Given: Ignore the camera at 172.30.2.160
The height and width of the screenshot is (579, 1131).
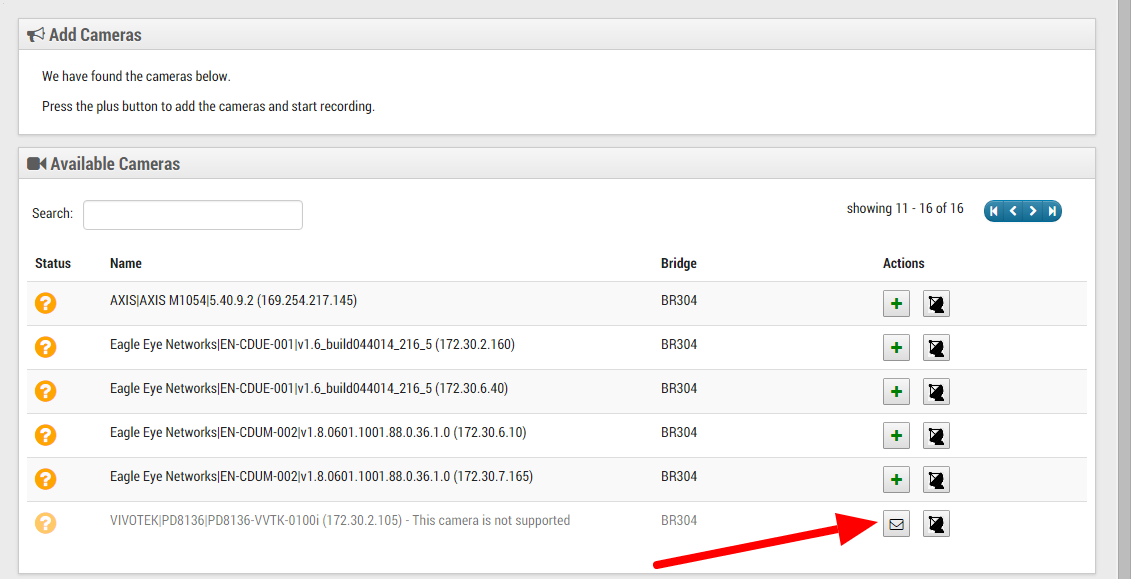Looking at the screenshot, I should point(936,348).
